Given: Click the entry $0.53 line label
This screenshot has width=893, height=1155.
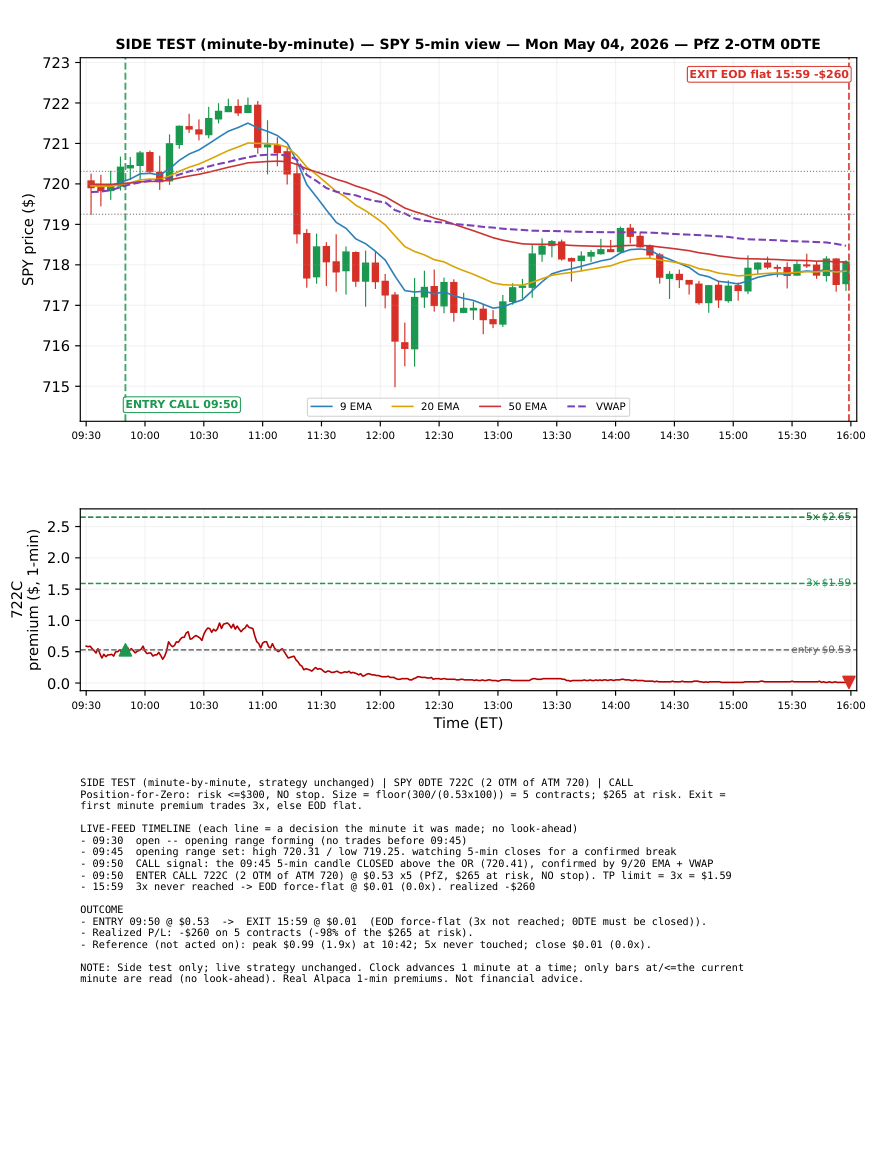Looking at the screenshot, I should 821,650.
